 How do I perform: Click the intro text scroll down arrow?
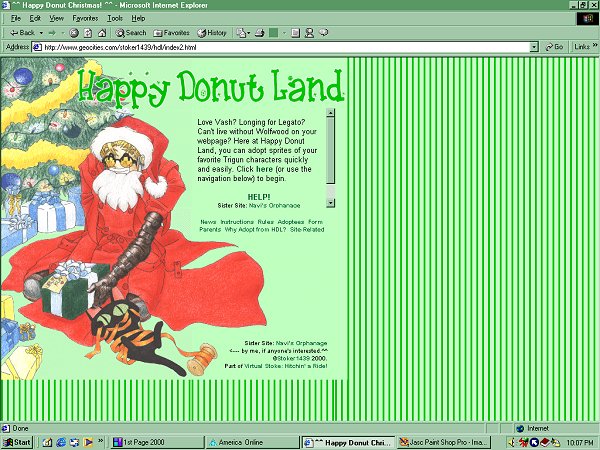tap(330, 203)
